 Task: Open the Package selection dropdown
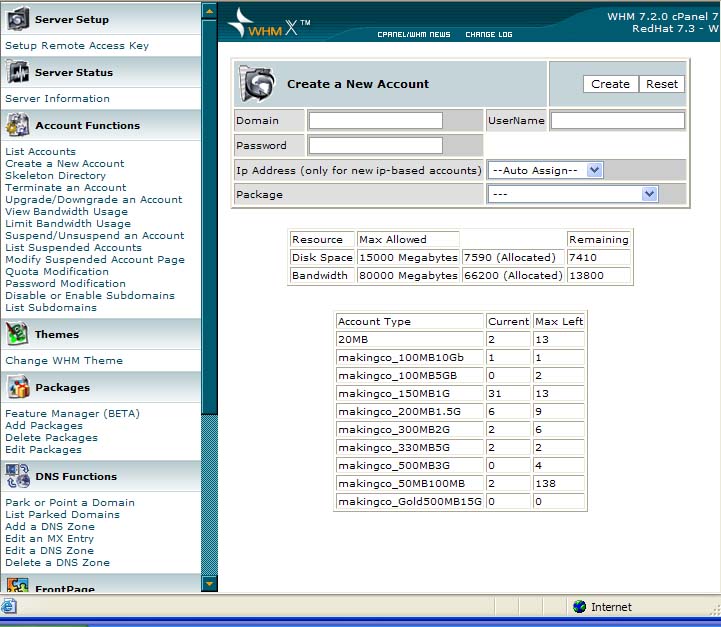[x=573, y=194]
